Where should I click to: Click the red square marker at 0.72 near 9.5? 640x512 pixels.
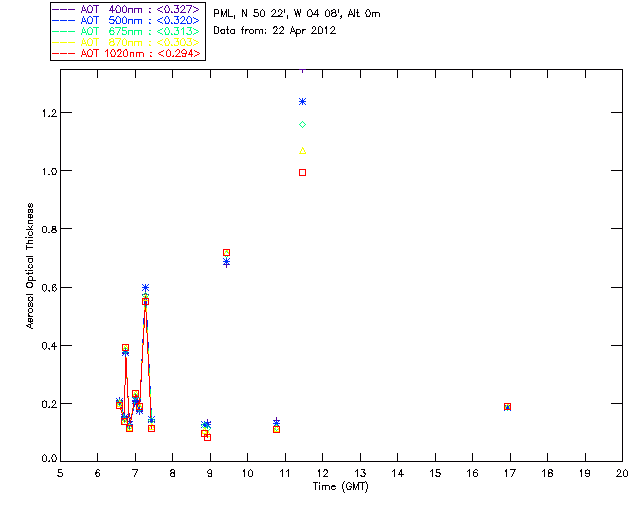[x=227, y=253]
